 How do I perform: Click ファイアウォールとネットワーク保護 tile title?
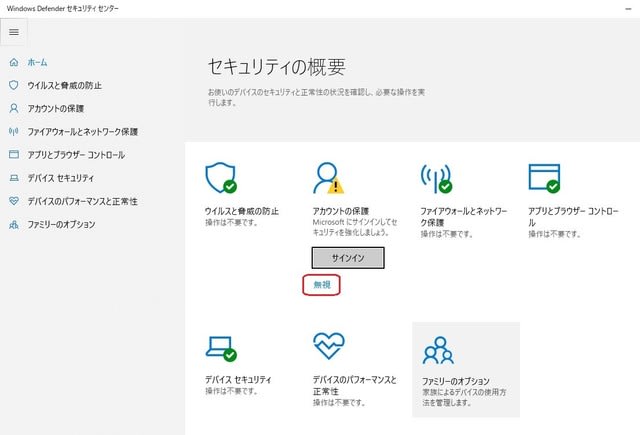tap(464, 217)
